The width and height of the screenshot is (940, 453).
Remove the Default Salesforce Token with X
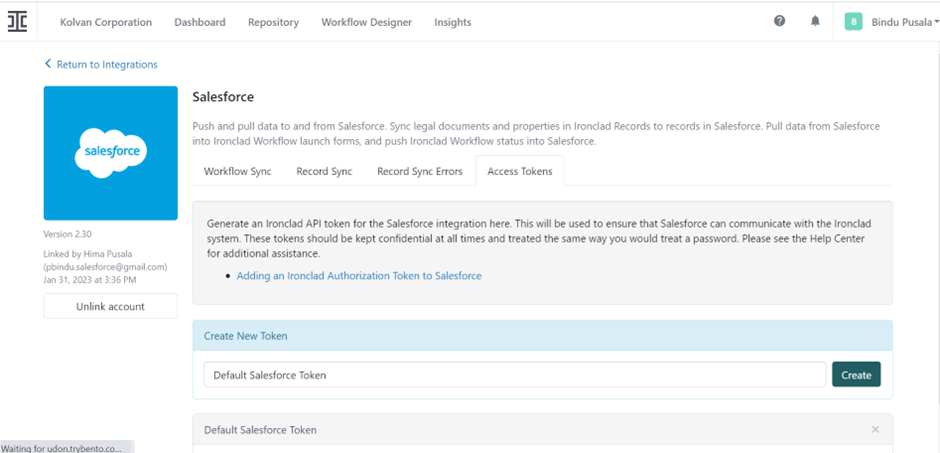click(875, 430)
